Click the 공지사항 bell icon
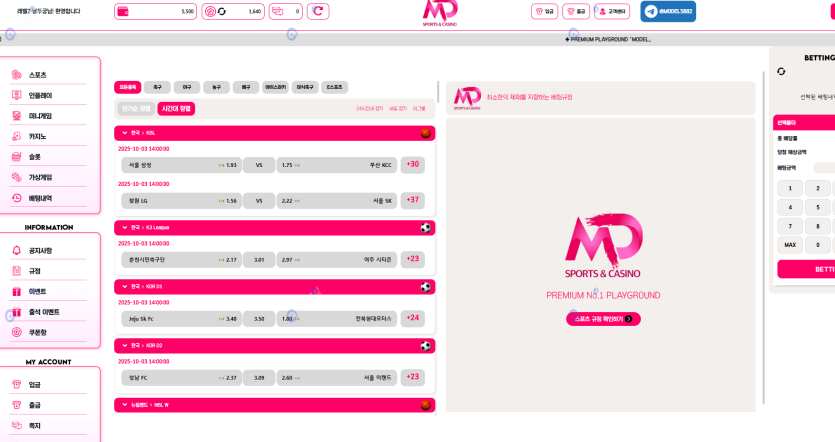Viewport: 835px width, 442px height. 17,251
